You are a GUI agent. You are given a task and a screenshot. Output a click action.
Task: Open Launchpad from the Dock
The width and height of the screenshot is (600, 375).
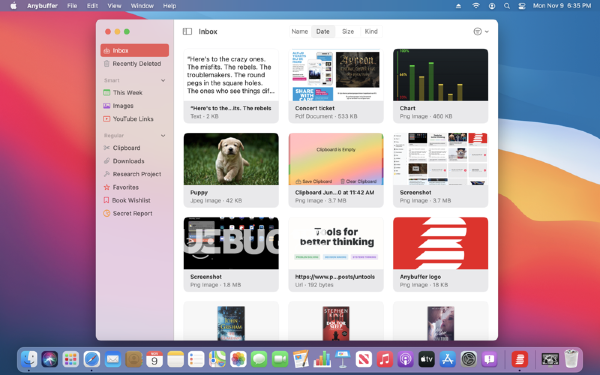coord(71,359)
